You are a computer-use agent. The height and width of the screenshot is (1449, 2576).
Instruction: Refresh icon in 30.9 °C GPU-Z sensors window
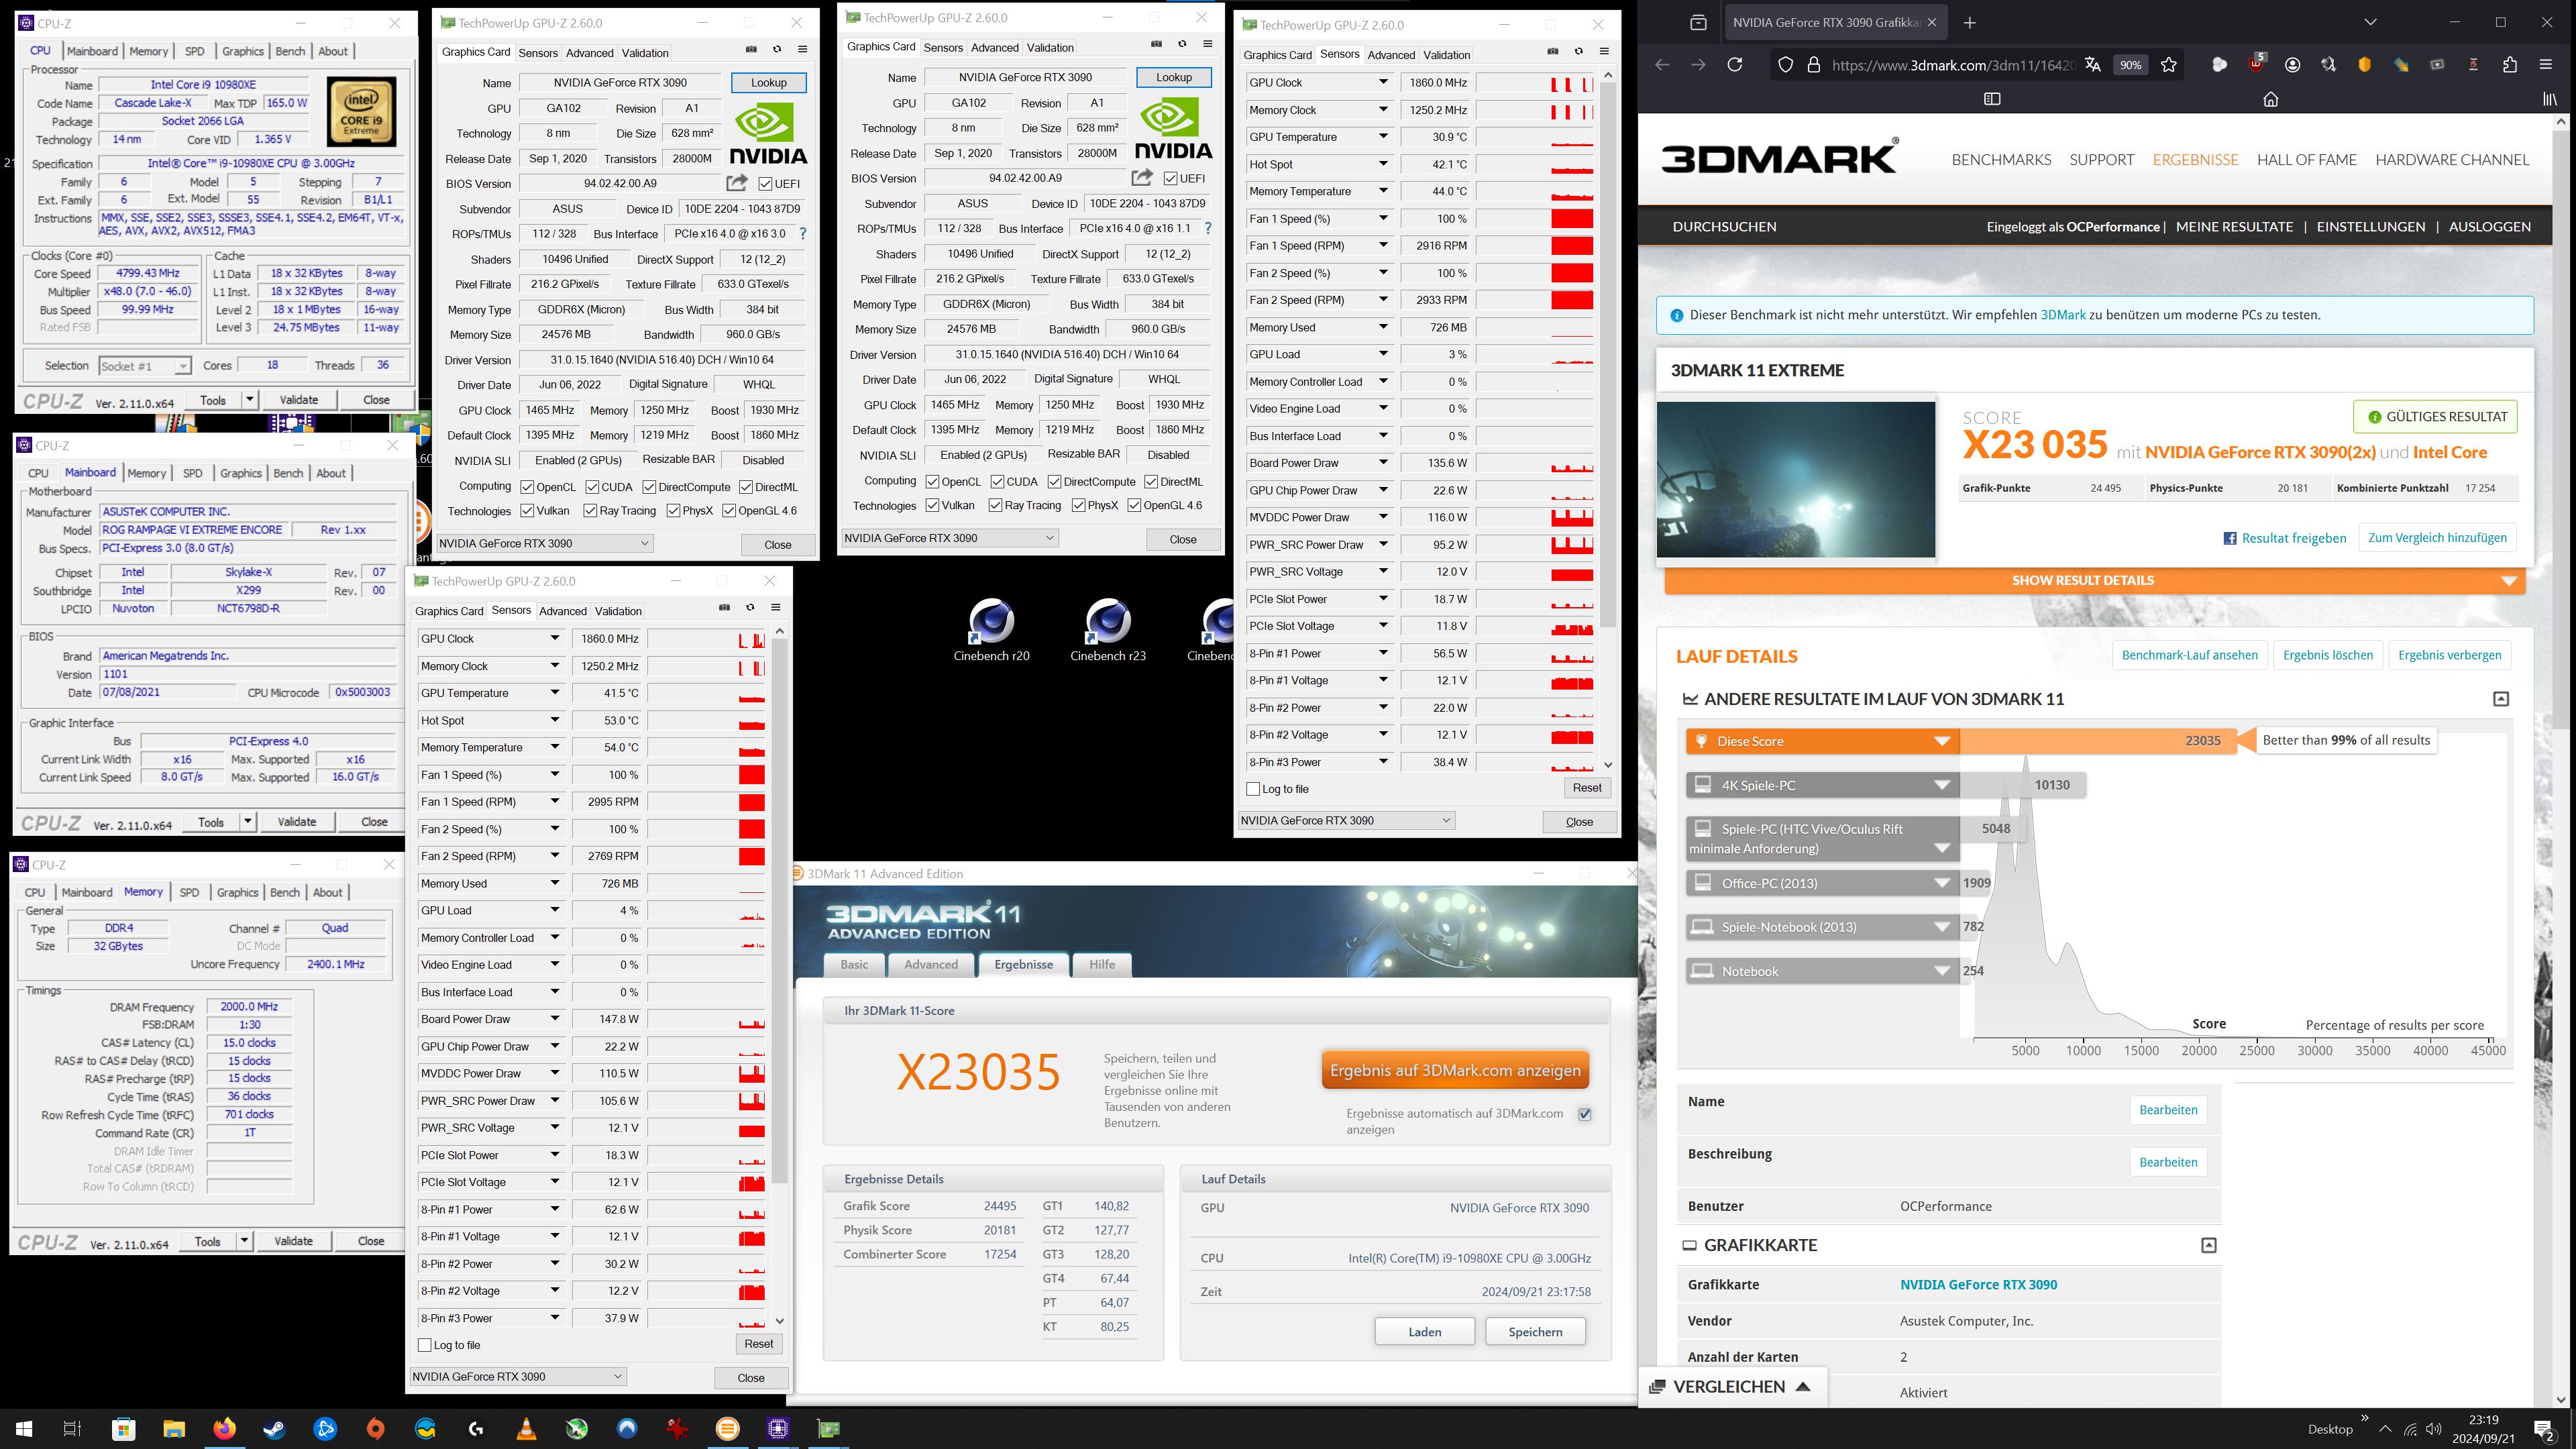[1579, 52]
